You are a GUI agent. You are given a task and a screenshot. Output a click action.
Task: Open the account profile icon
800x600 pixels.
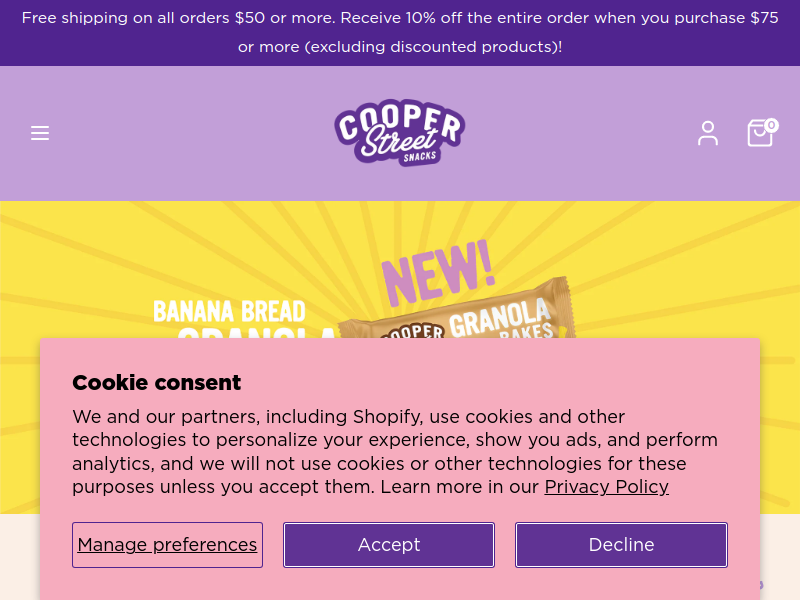coord(708,133)
